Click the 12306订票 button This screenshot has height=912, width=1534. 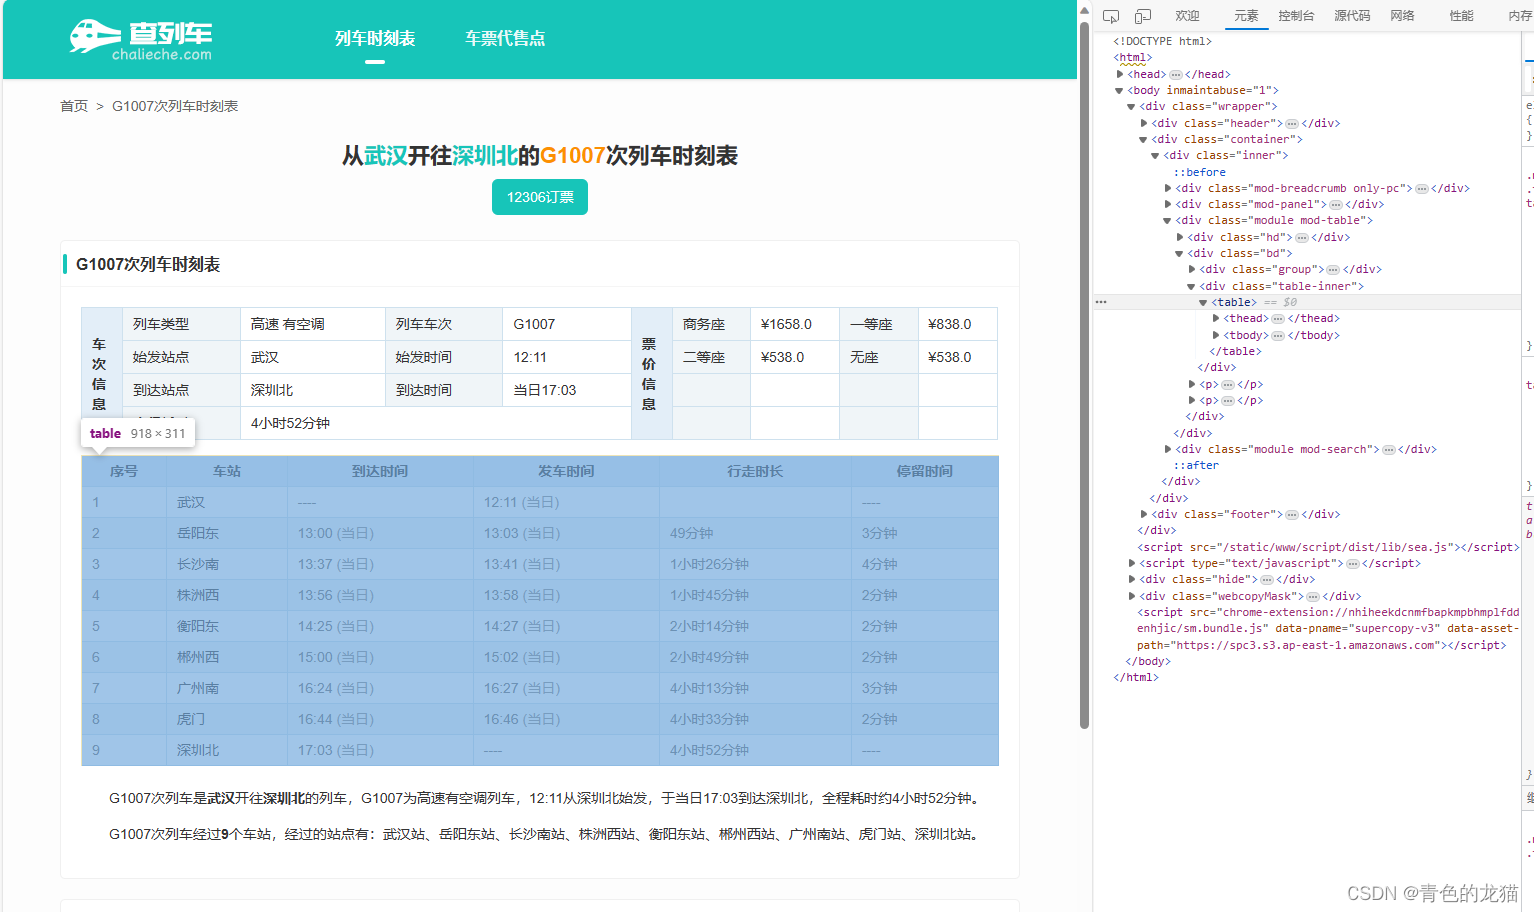click(540, 197)
